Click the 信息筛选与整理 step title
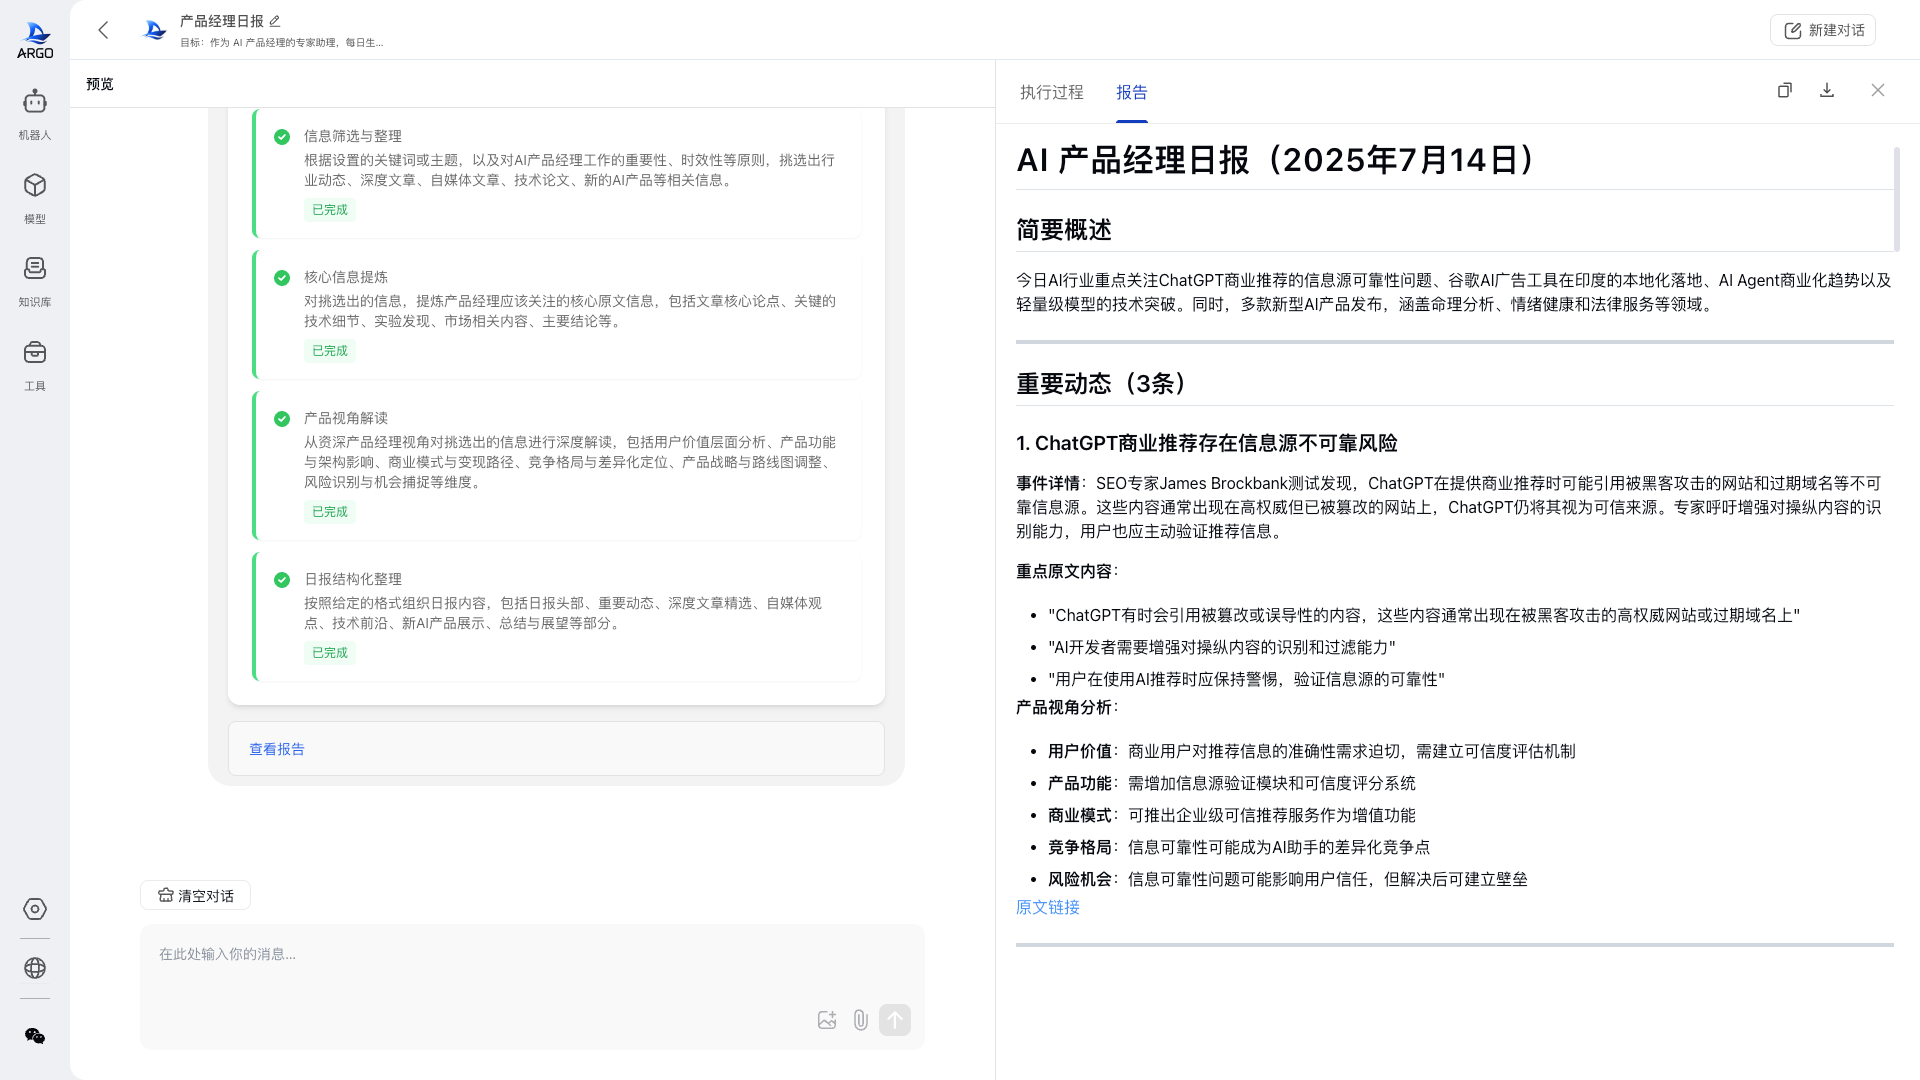This screenshot has width=1920, height=1080. (x=353, y=136)
